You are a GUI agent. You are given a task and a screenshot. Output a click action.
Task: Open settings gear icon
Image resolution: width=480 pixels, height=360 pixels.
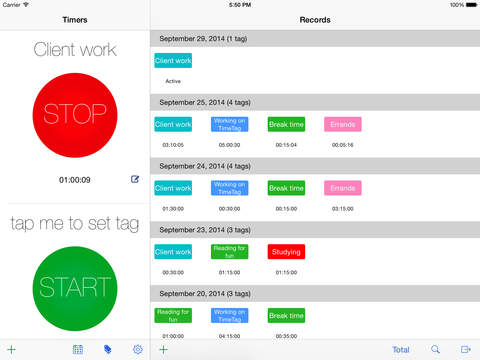138,349
